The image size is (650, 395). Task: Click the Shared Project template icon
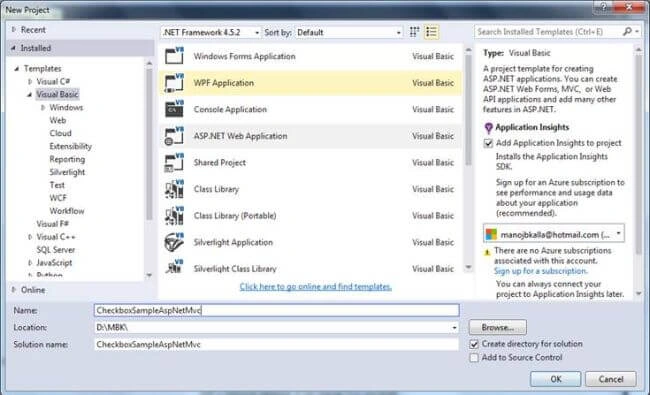[x=174, y=162]
